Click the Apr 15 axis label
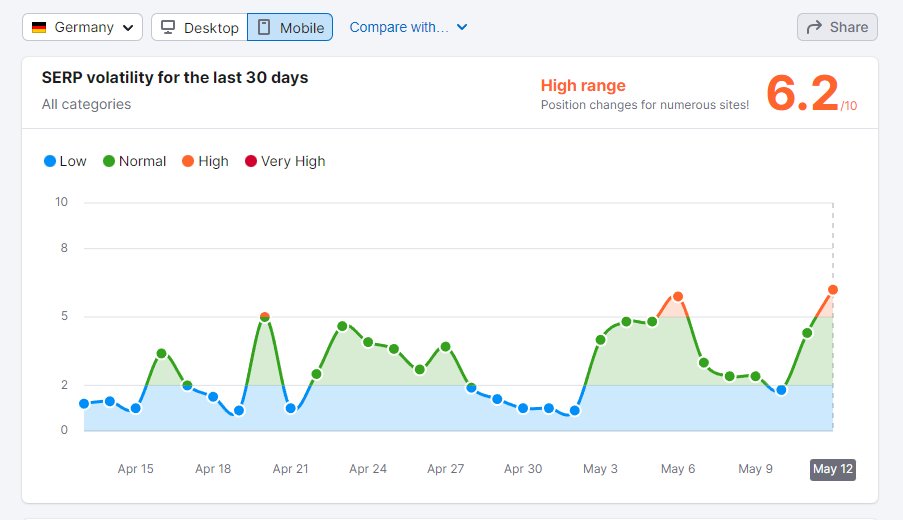 pyautogui.click(x=136, y=469)
